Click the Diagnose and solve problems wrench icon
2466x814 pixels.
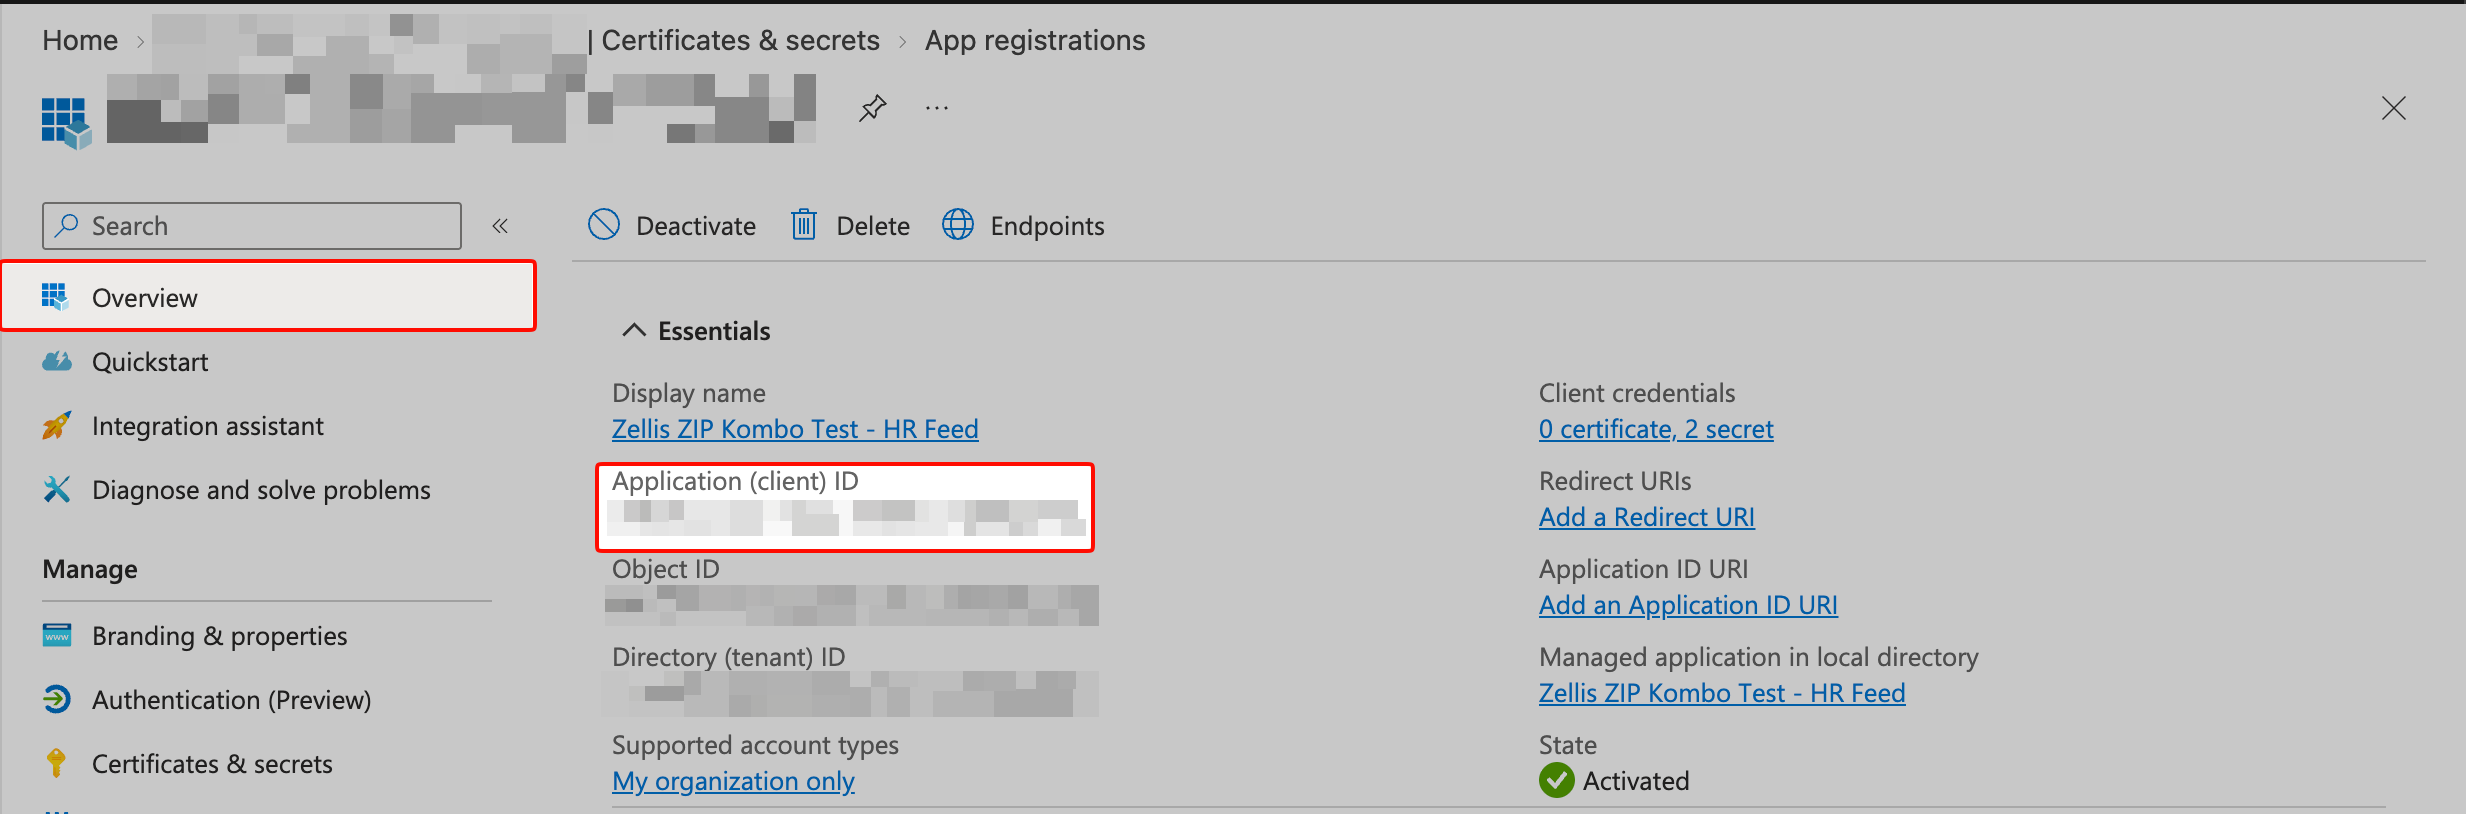(x=57, y=490)
